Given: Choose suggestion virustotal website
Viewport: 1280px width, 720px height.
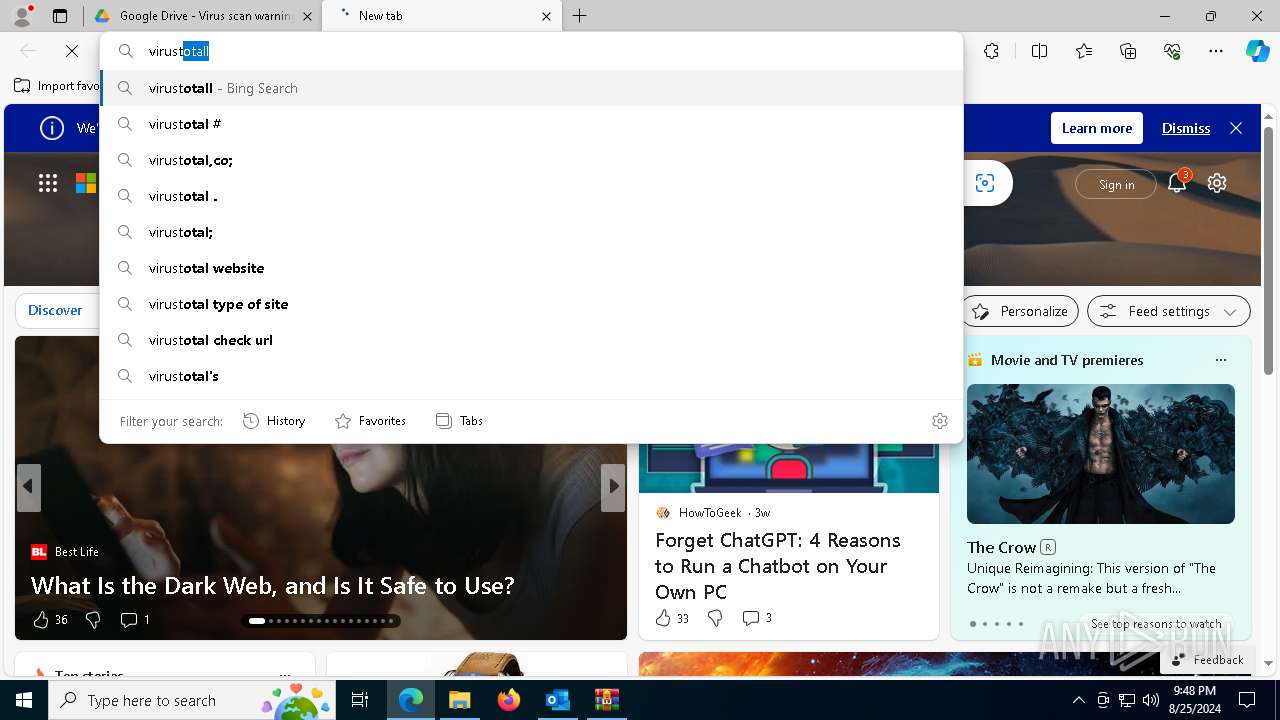Looking at the screenshot, I should [x=532, y=268].
